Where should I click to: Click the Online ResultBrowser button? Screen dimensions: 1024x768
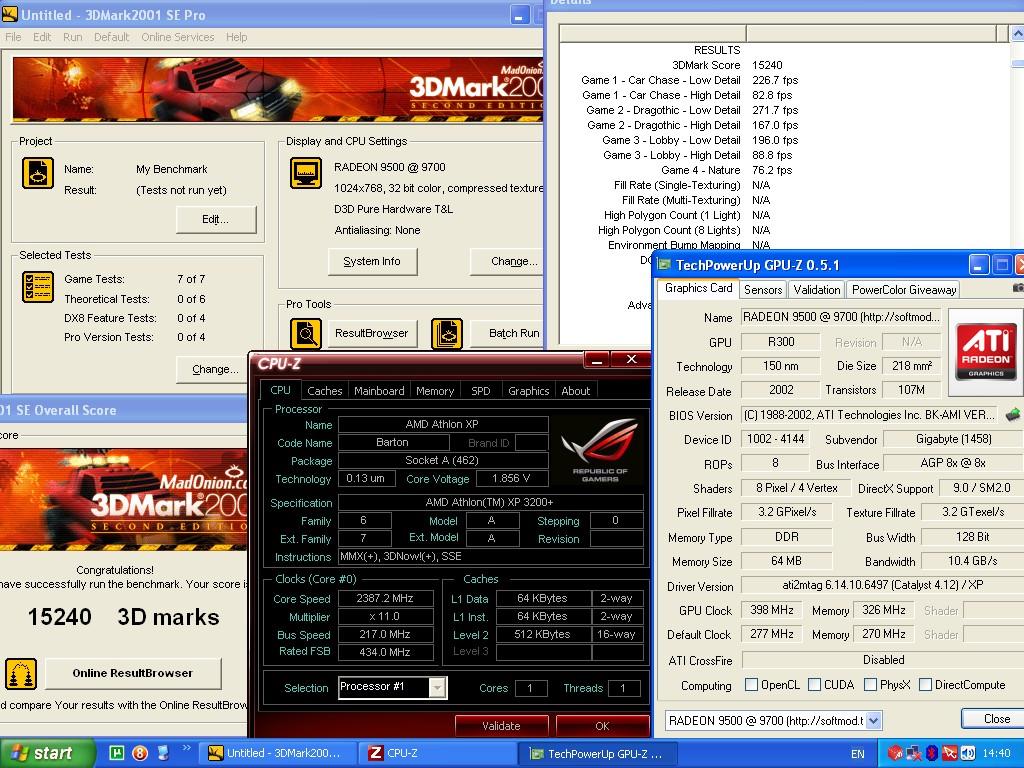click(x=133, y=673)
